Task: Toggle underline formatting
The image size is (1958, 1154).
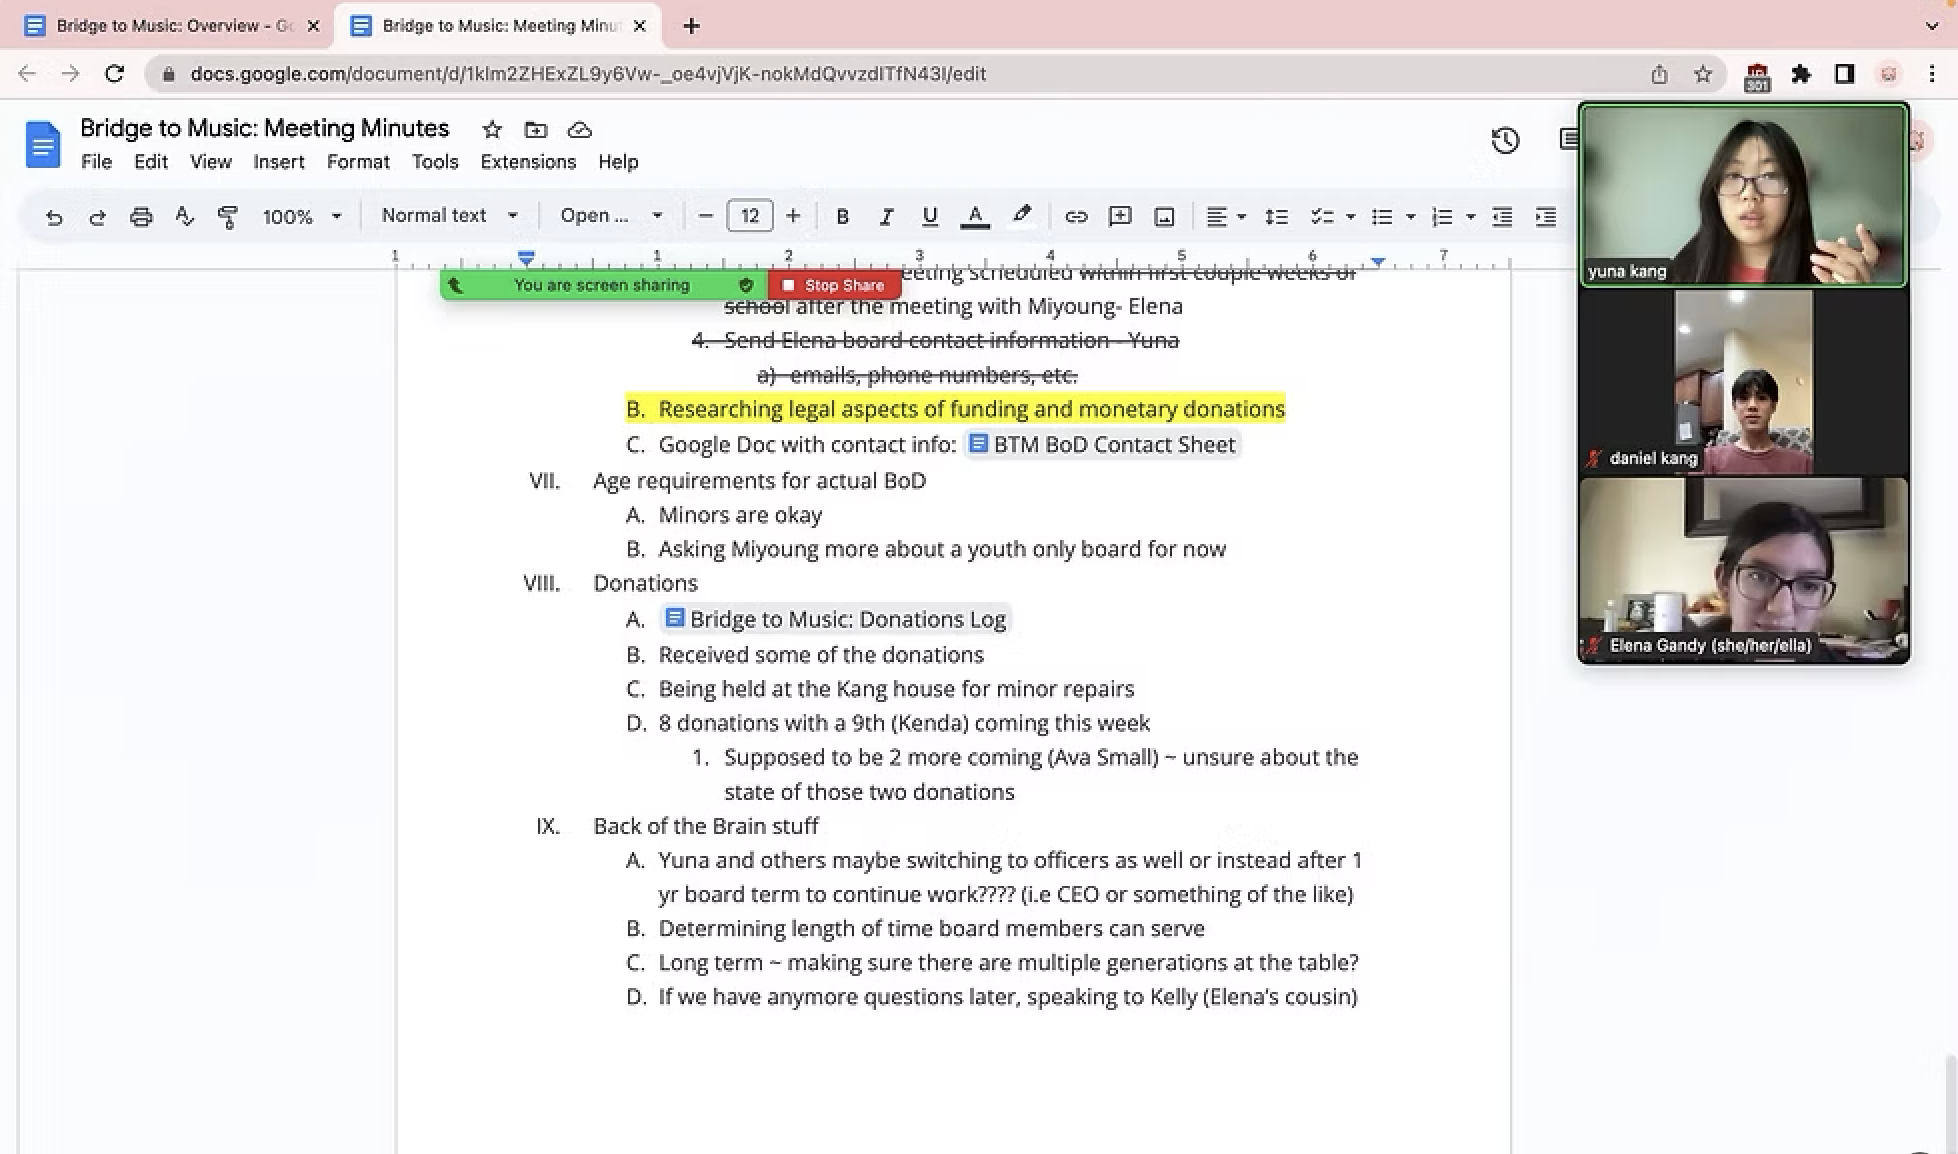Action: coord(929,216)
